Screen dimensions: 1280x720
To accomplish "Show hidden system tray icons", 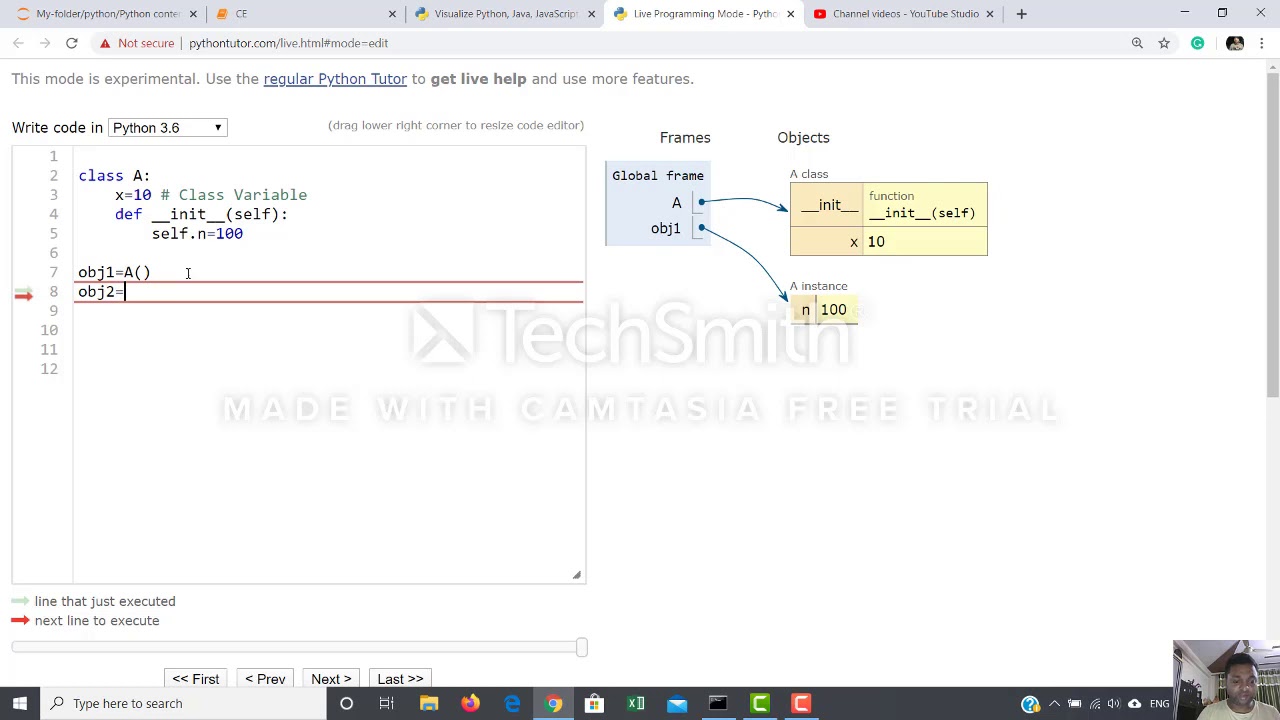I will click(x=1054, y=704).
